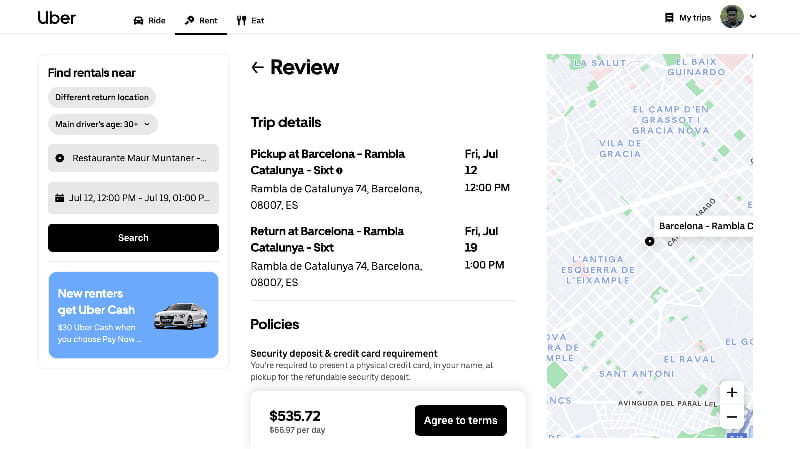Viewport: 800px width, 449px height.
Task: Open My trips
Action: 688,18
